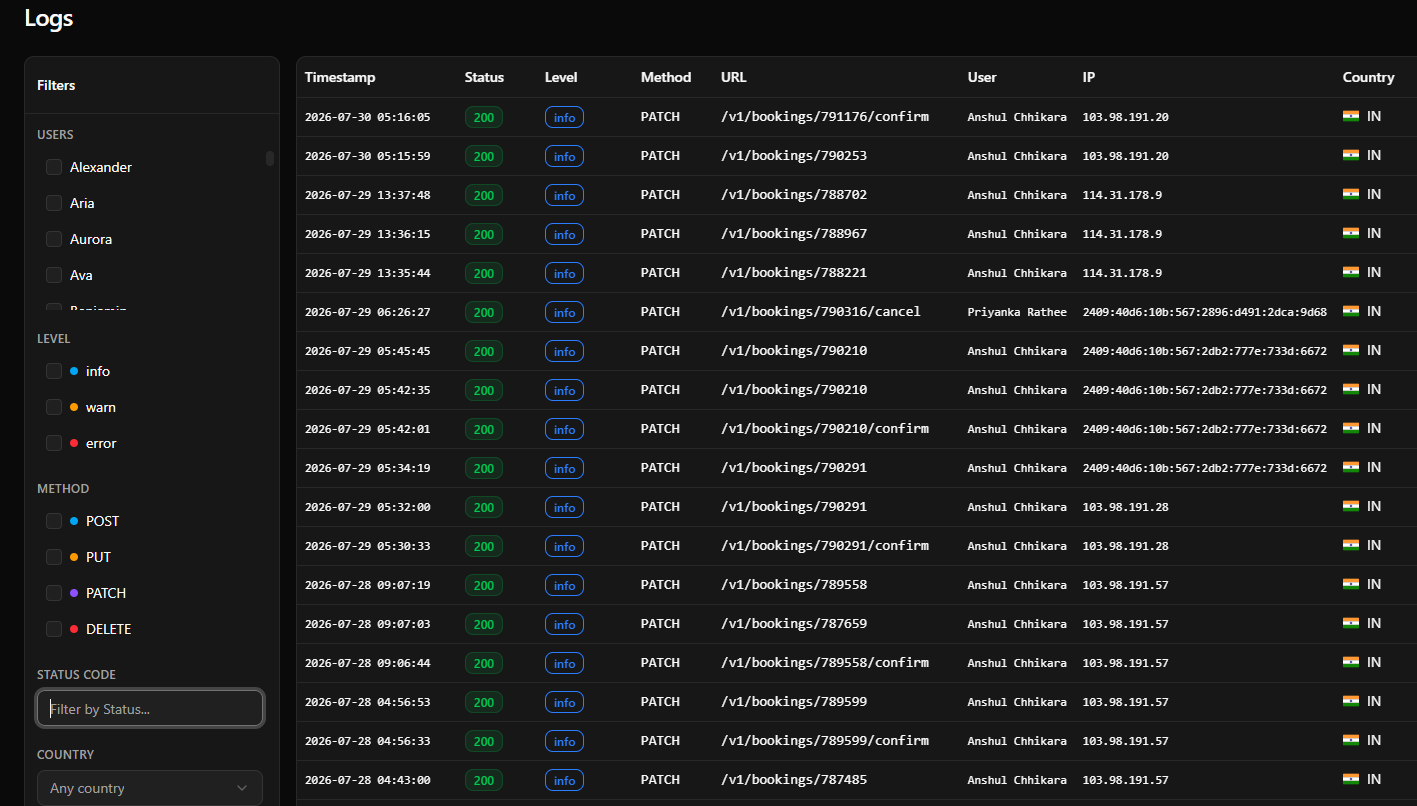The width and height of the screenshot is (1417, 806).
Task: Click timestamp 2026-07-29 05:45:45
Action: coord(368,351)
